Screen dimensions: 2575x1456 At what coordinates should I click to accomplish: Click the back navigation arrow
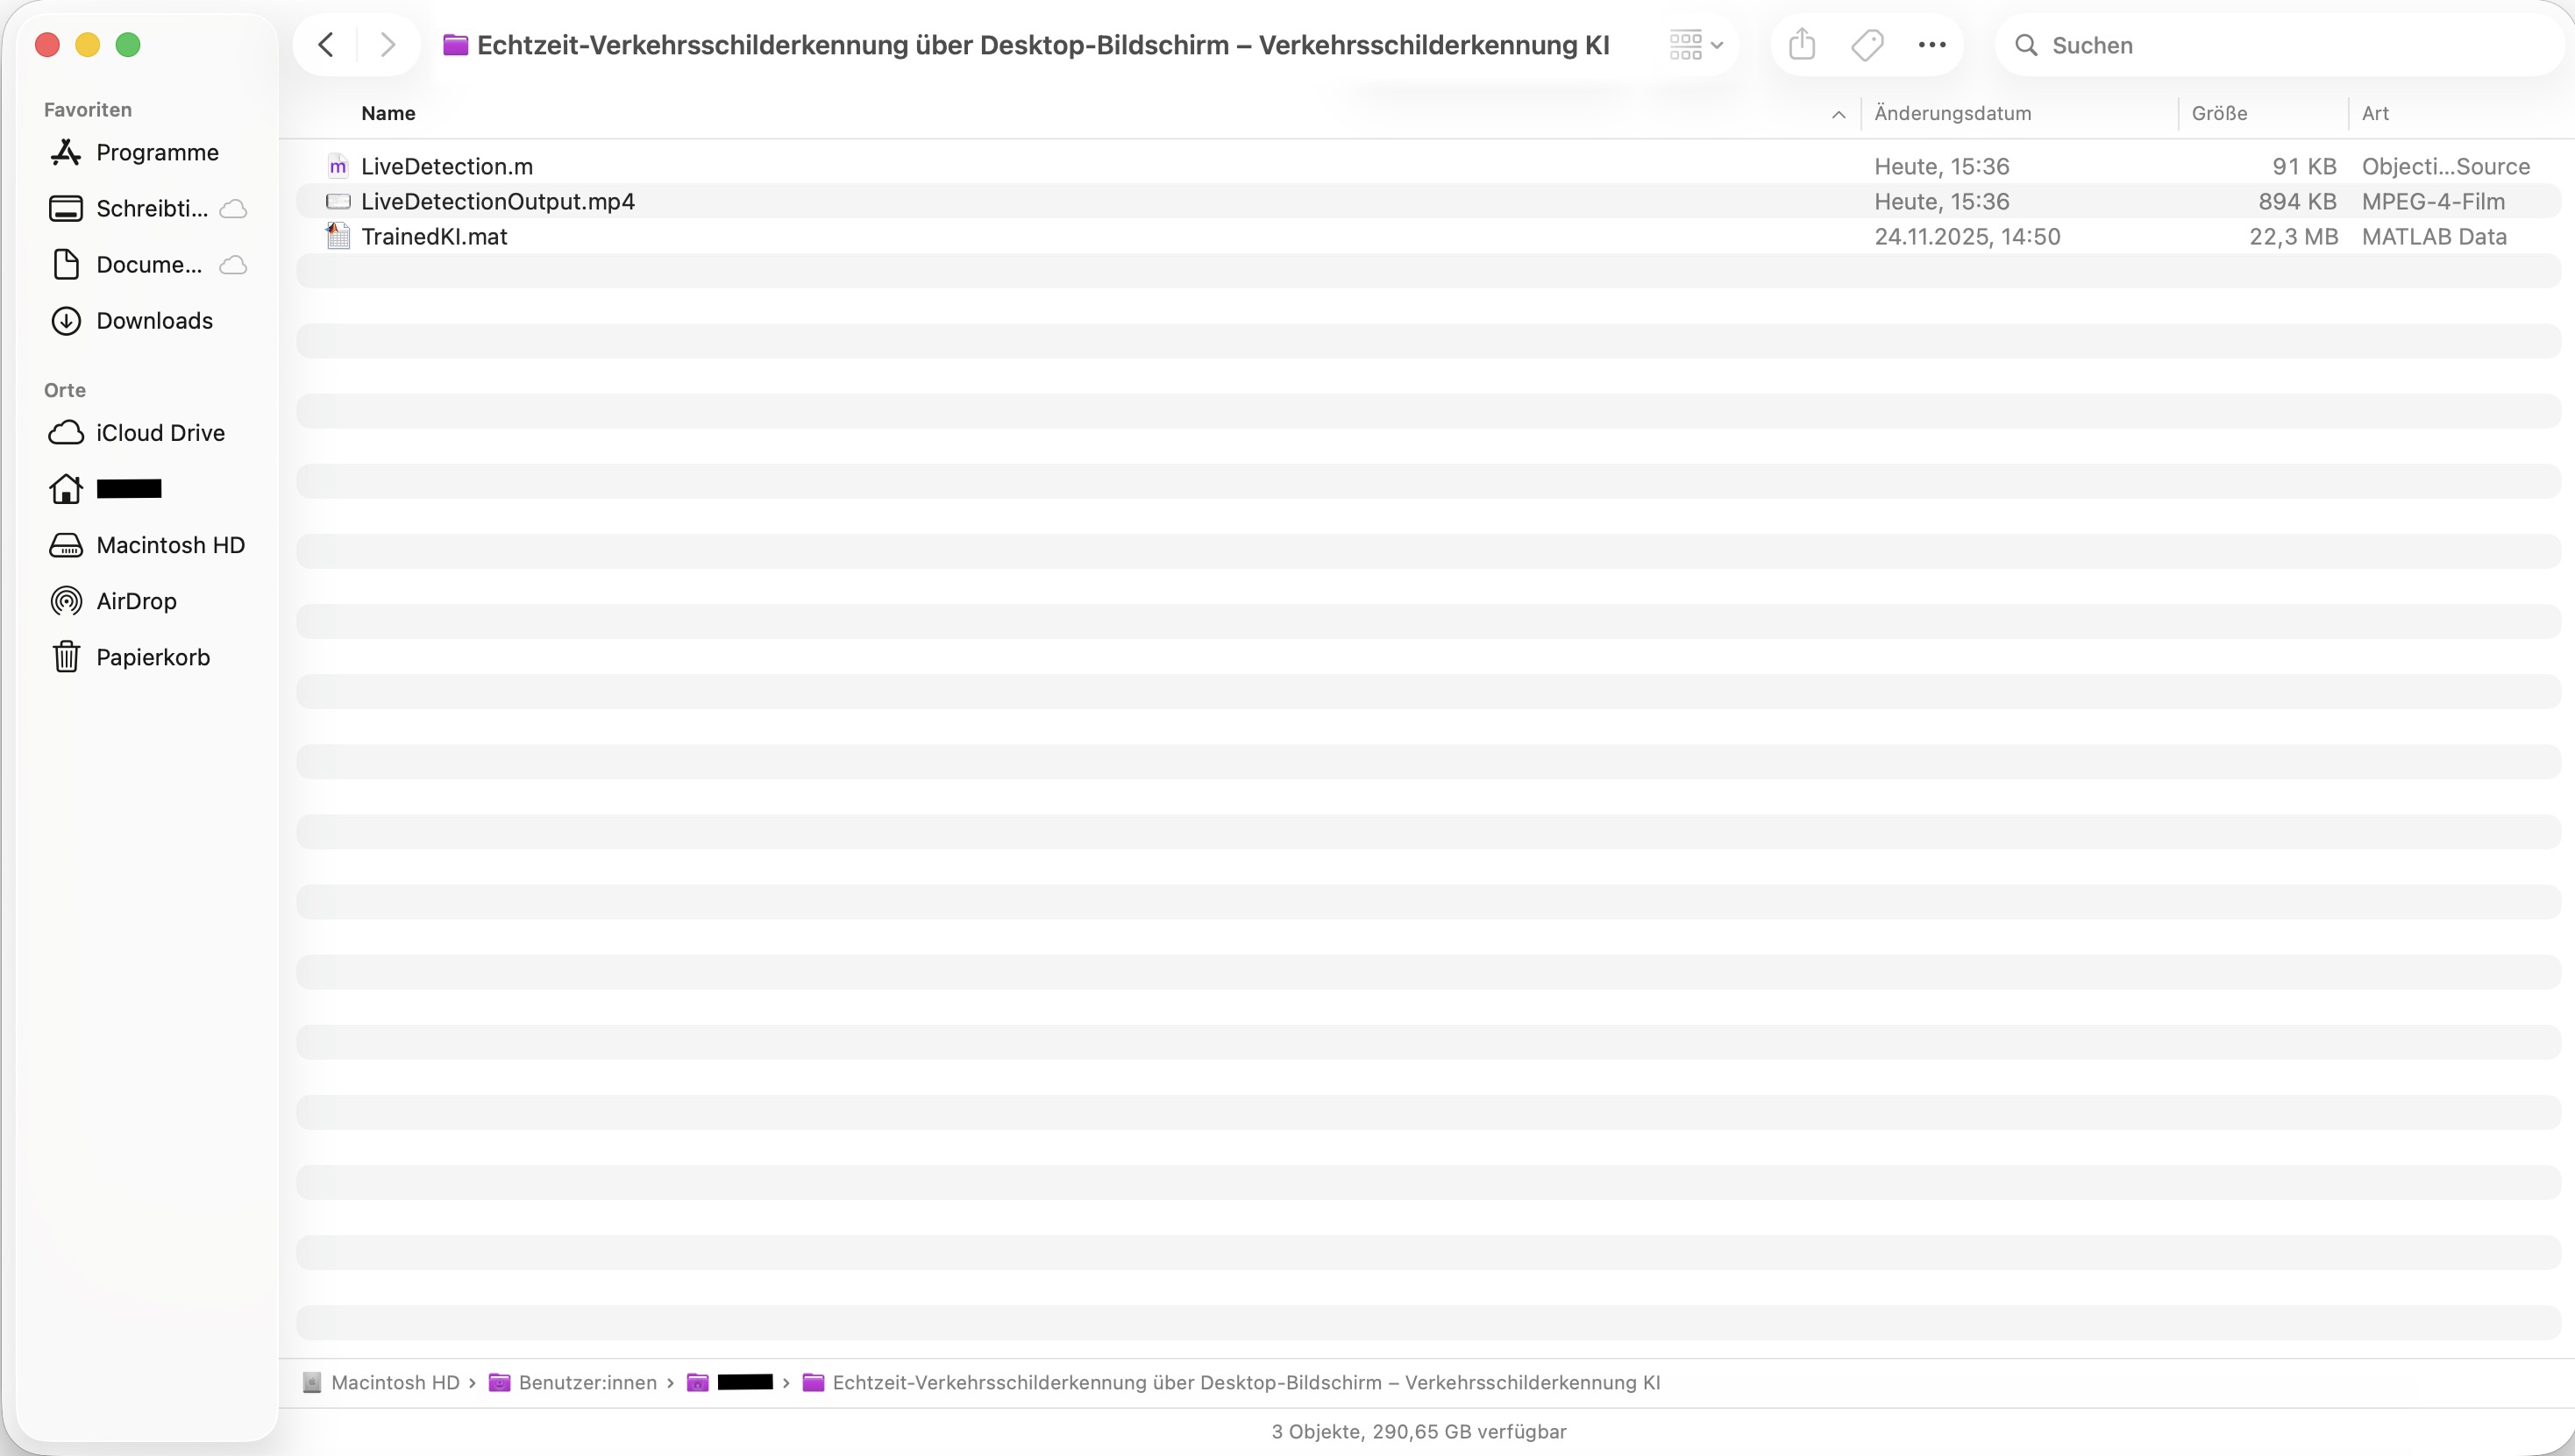click(326, 45)
